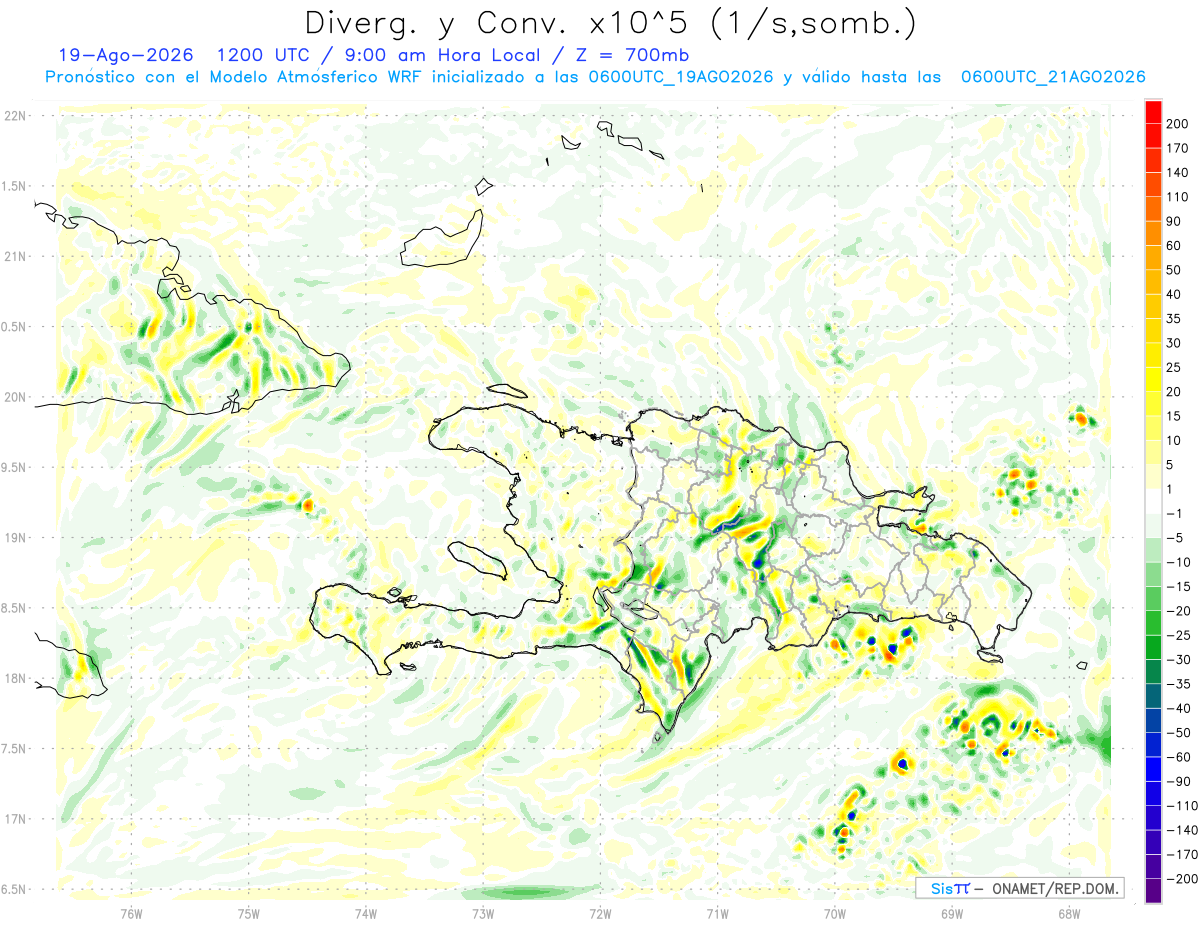The height and width of the screenshot is (927, 1200).
Task: Click the '76W' longitude label
Action: 131,912
